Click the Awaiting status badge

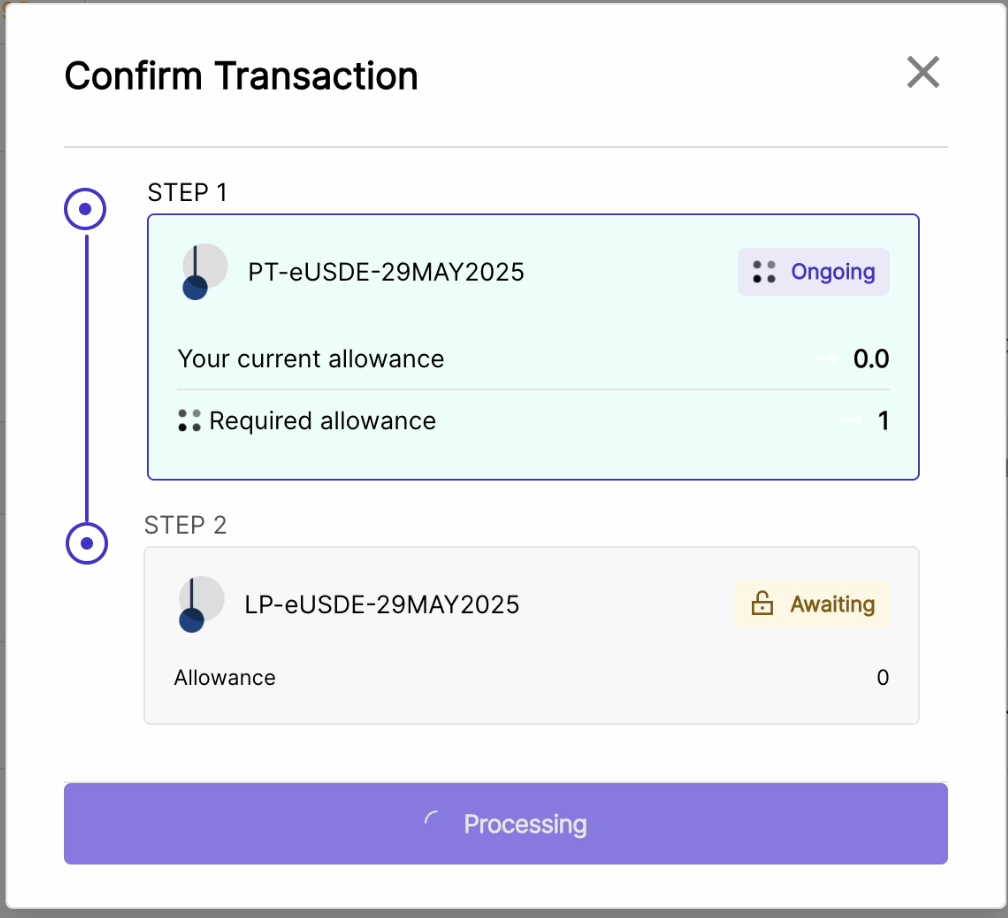[x=811, y=604]
